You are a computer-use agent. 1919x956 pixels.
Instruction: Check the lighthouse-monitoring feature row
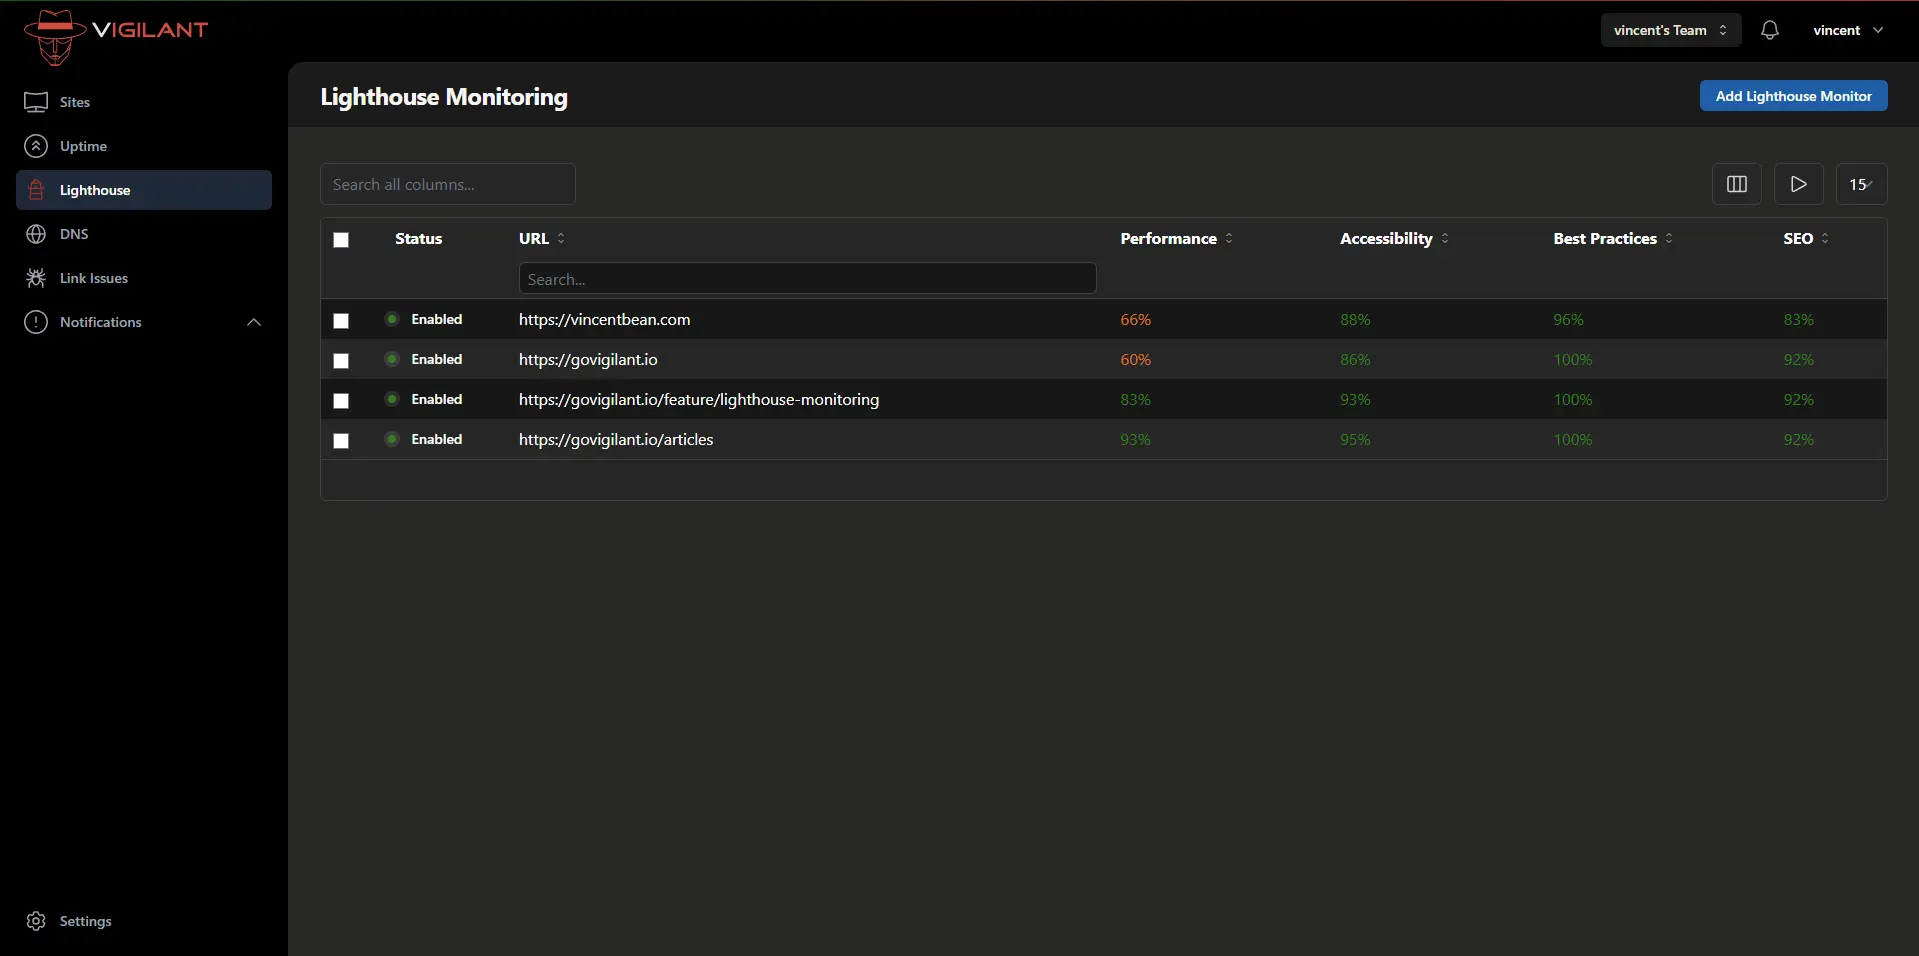point(341,401)
